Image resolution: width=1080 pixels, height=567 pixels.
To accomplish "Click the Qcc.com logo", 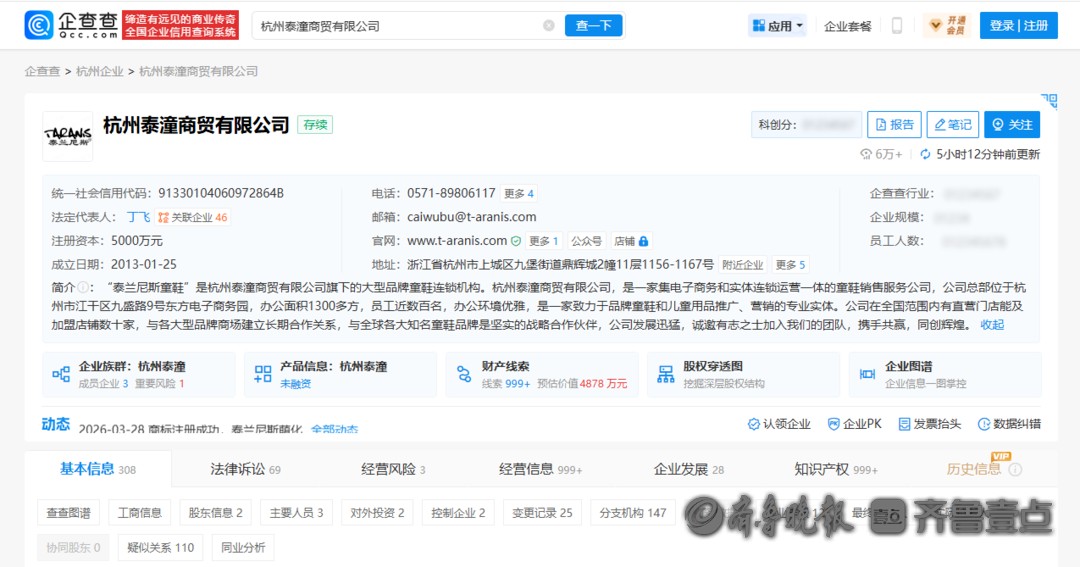I will tap(72, 26).
